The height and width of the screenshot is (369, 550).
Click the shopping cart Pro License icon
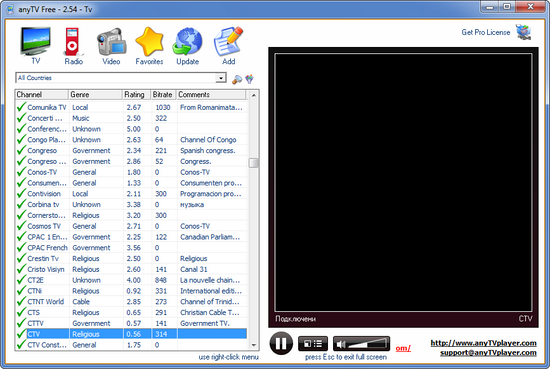point(524,32)
